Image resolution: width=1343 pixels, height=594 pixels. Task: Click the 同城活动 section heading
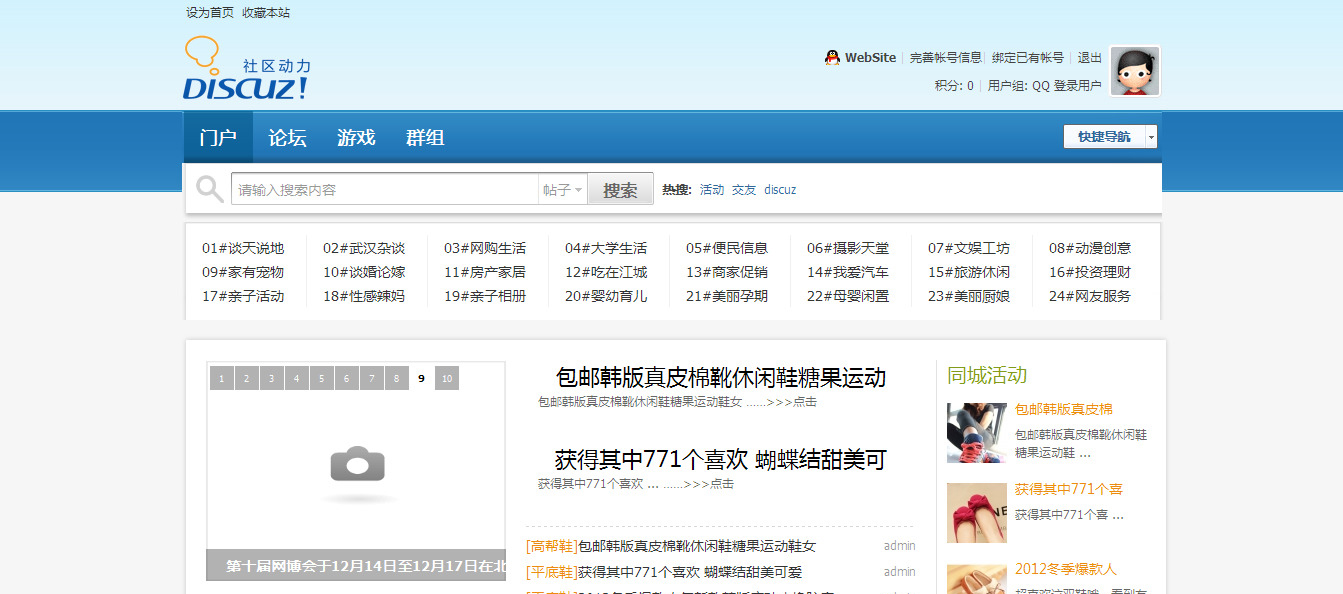click(x=987, y=376)
